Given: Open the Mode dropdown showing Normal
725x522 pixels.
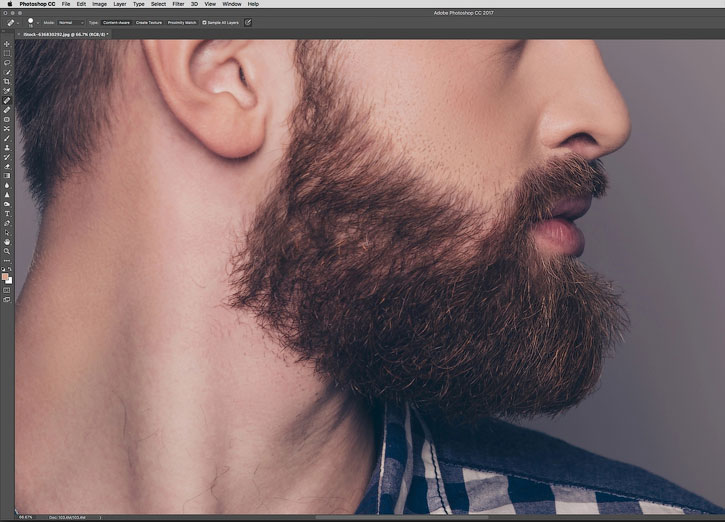Looking at the screenshot, I should (71, 23).
